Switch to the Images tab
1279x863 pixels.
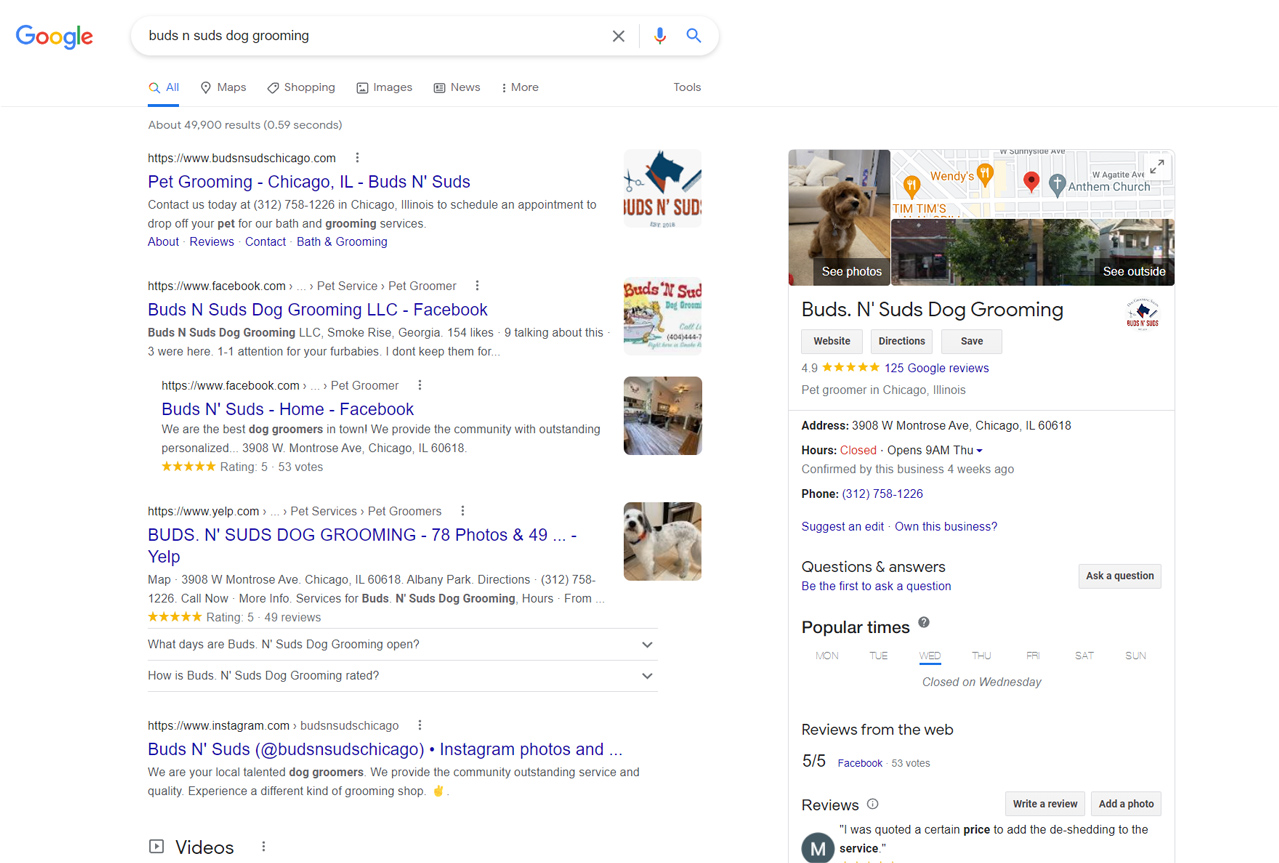(x=384, y=88)
